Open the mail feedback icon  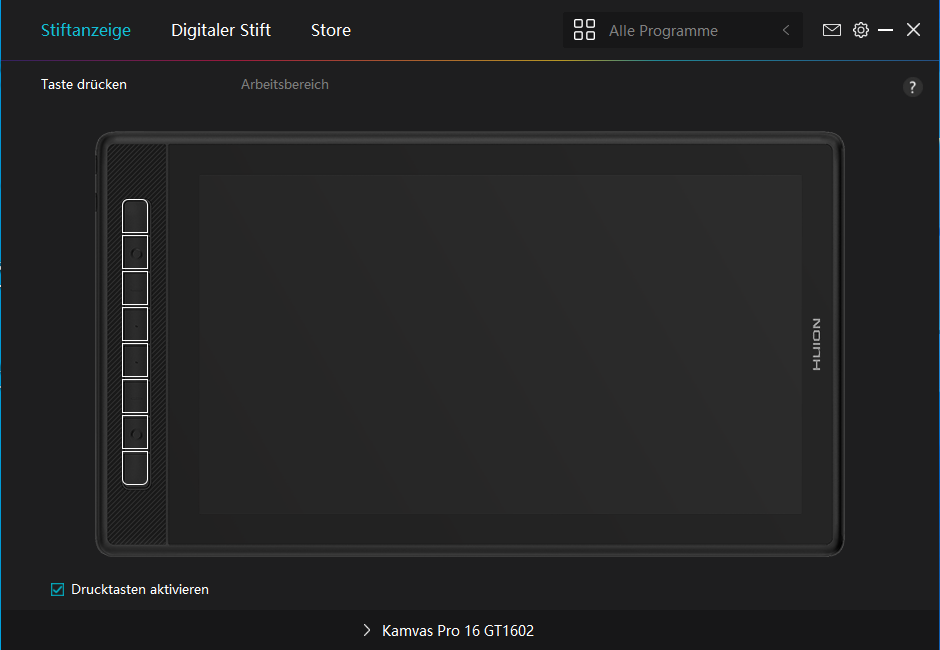[x=831, y=30]
